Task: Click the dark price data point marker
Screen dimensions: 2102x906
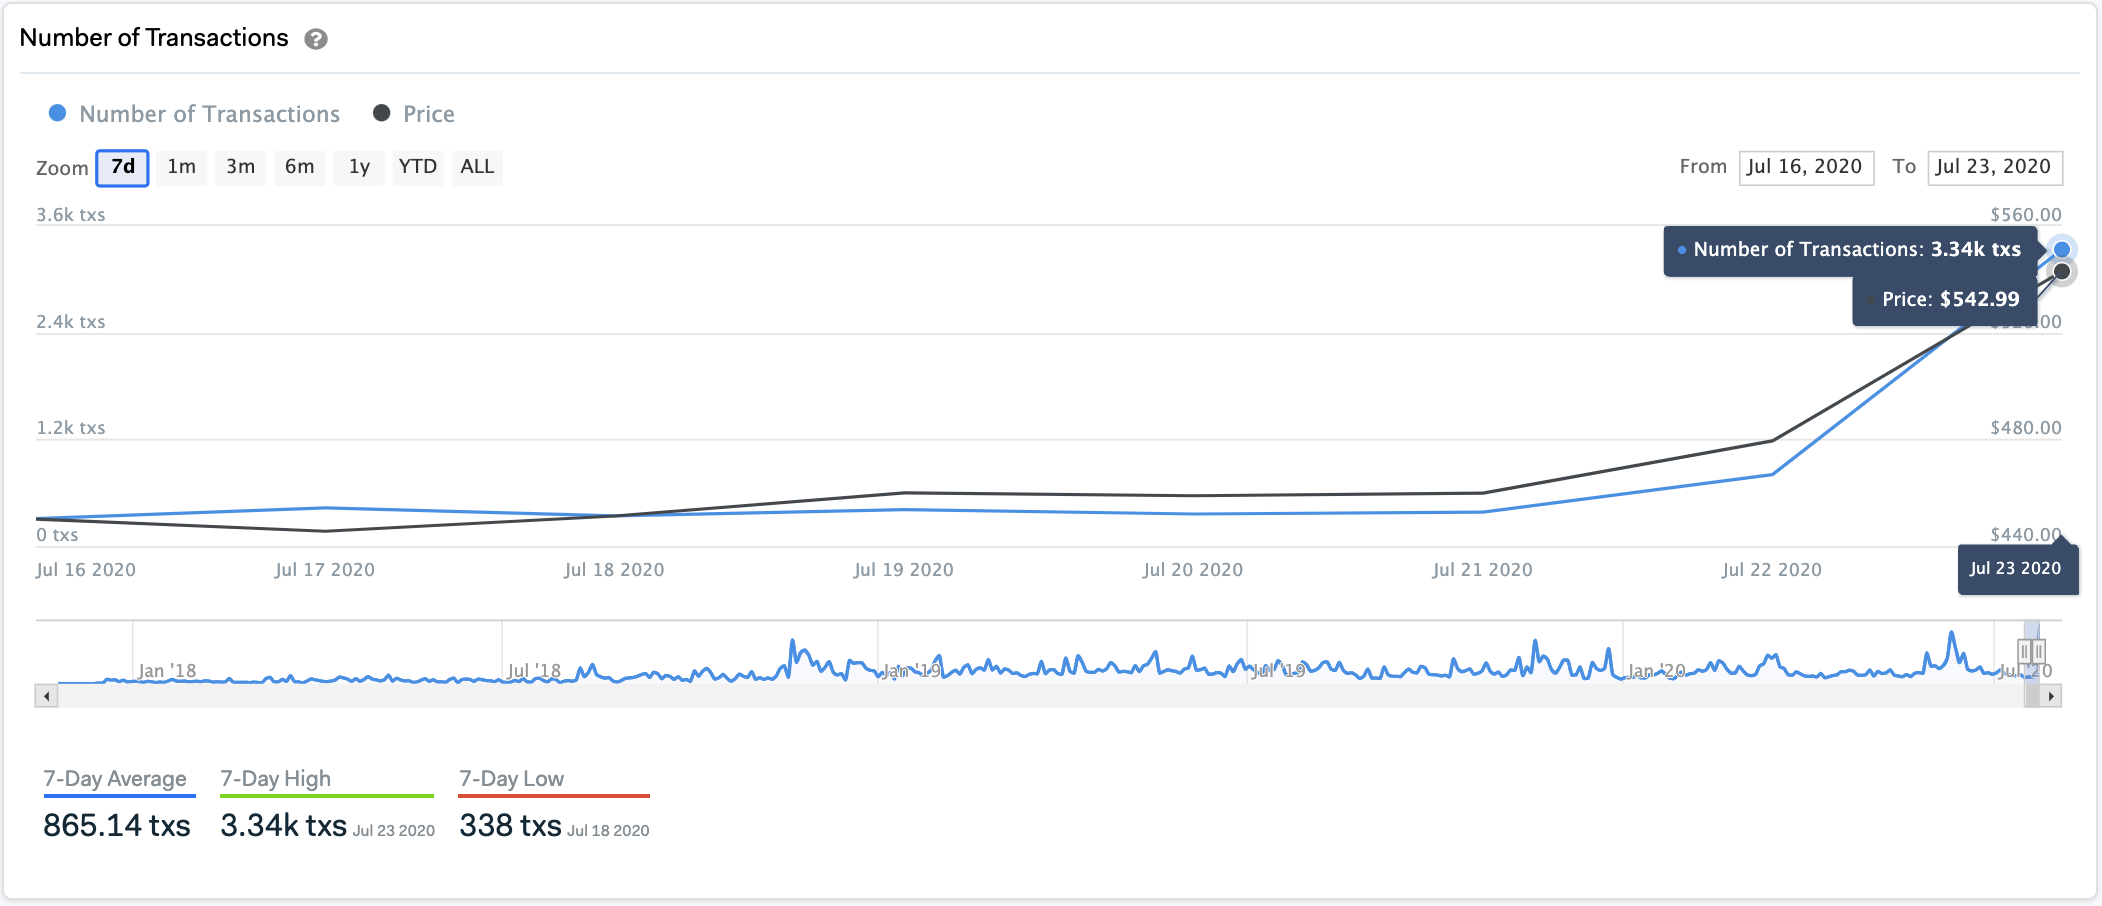Action: click(2061, 272)
